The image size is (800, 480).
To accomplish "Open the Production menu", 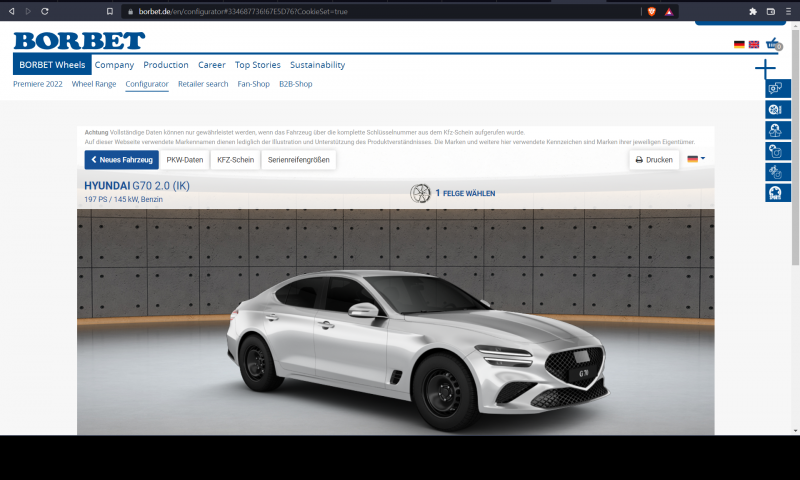I will (x=166, y=65).
